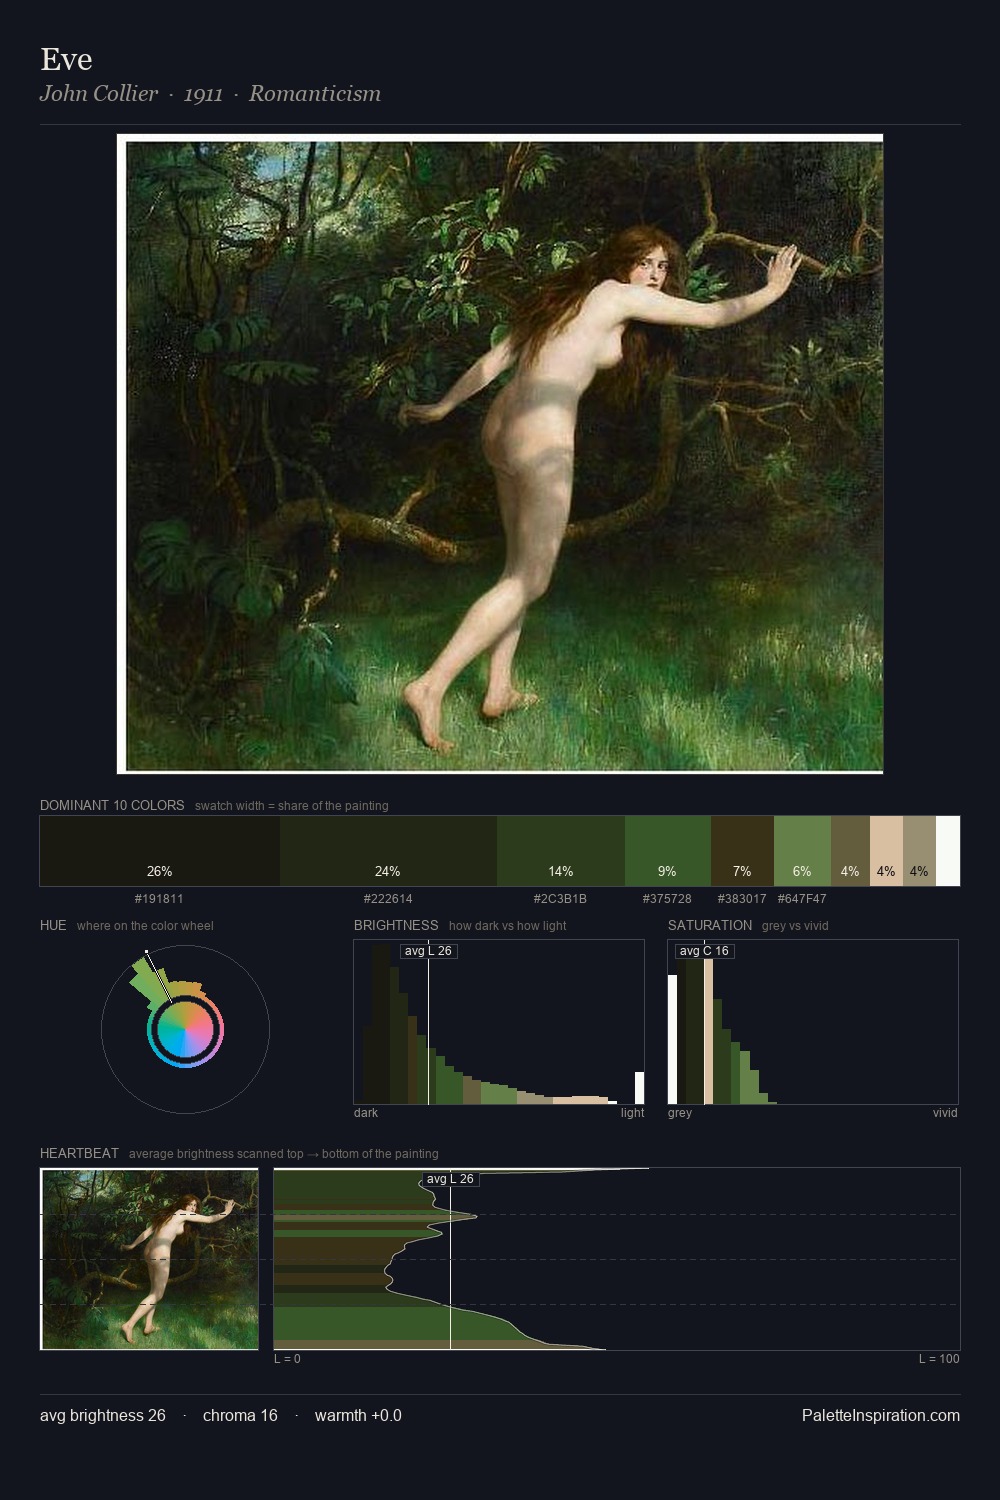
Task: Click the 'HEARTBEAT' section heading
Action: pyautogui.click(x=79, y=1153)
